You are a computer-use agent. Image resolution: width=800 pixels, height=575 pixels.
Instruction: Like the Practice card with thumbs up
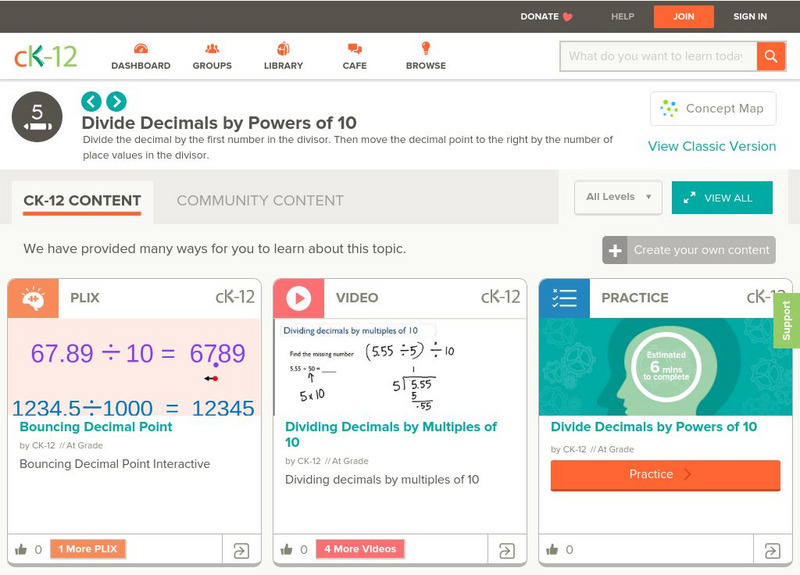pyautogui.click(x=552, y=549)
